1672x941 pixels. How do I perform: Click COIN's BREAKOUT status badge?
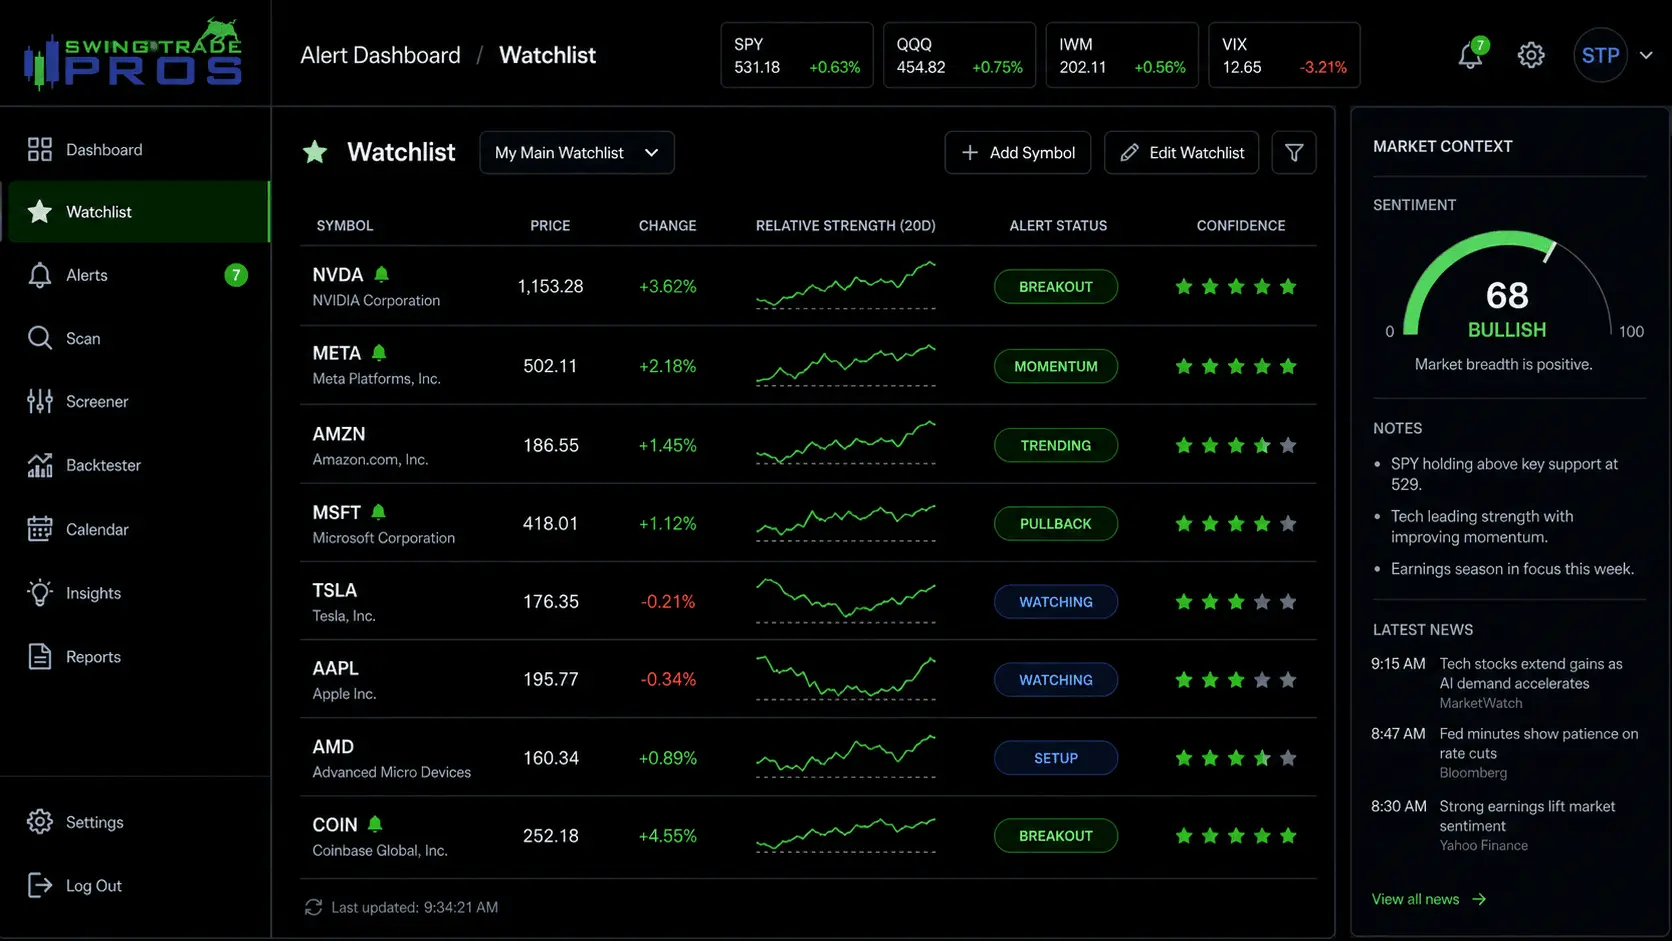pos(1056,835)
